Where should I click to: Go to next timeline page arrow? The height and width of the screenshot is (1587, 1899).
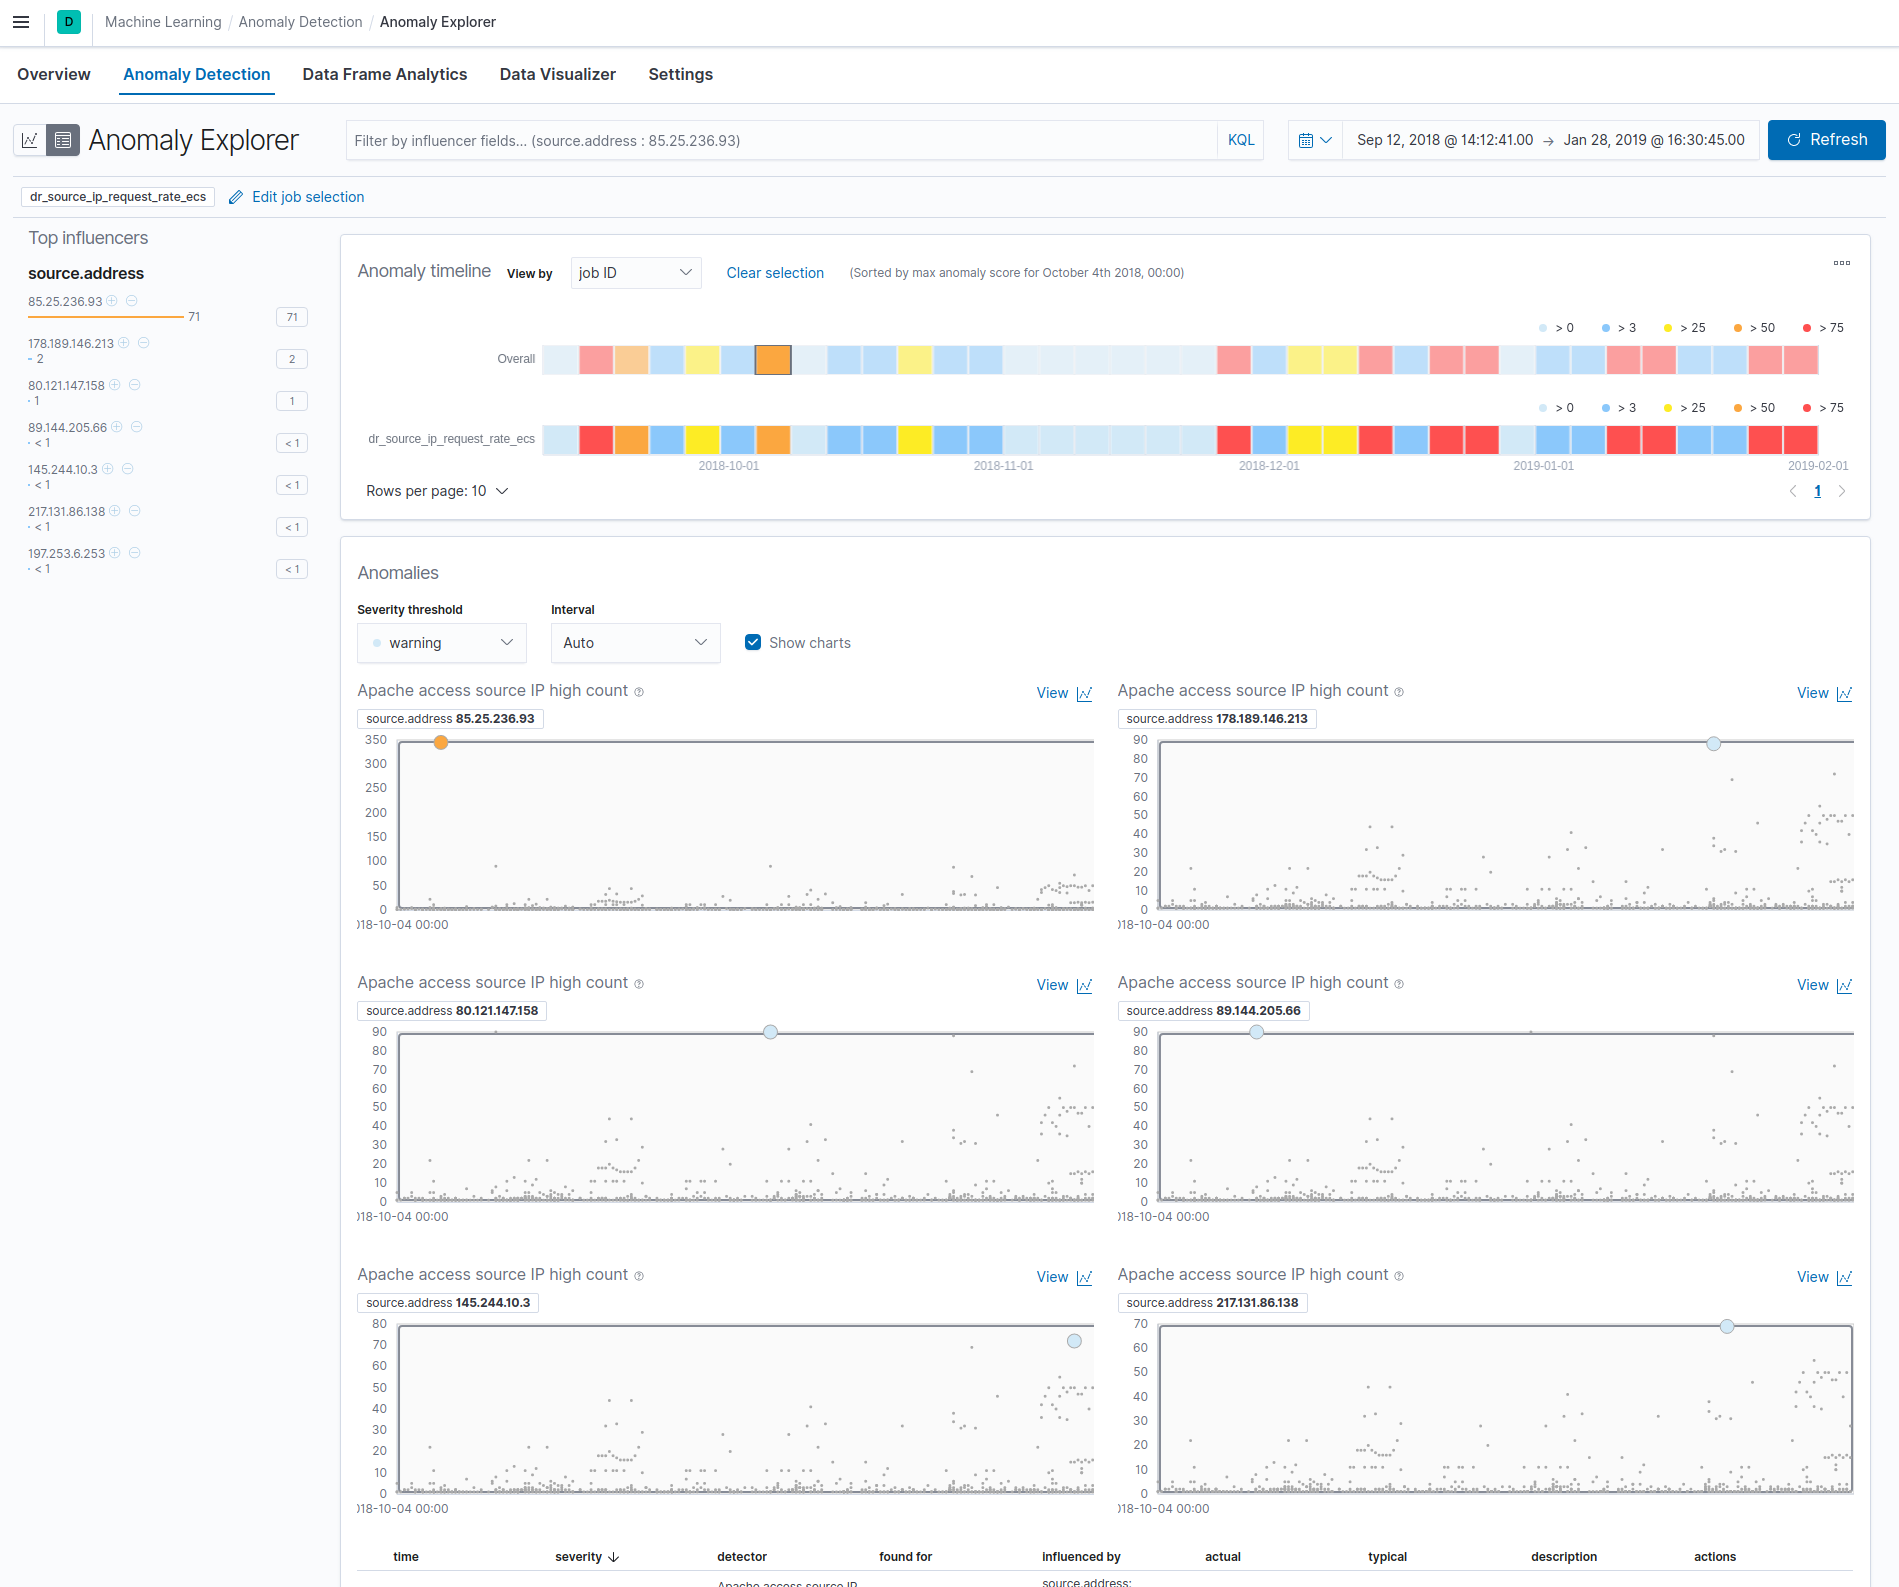coord(1841,491)
